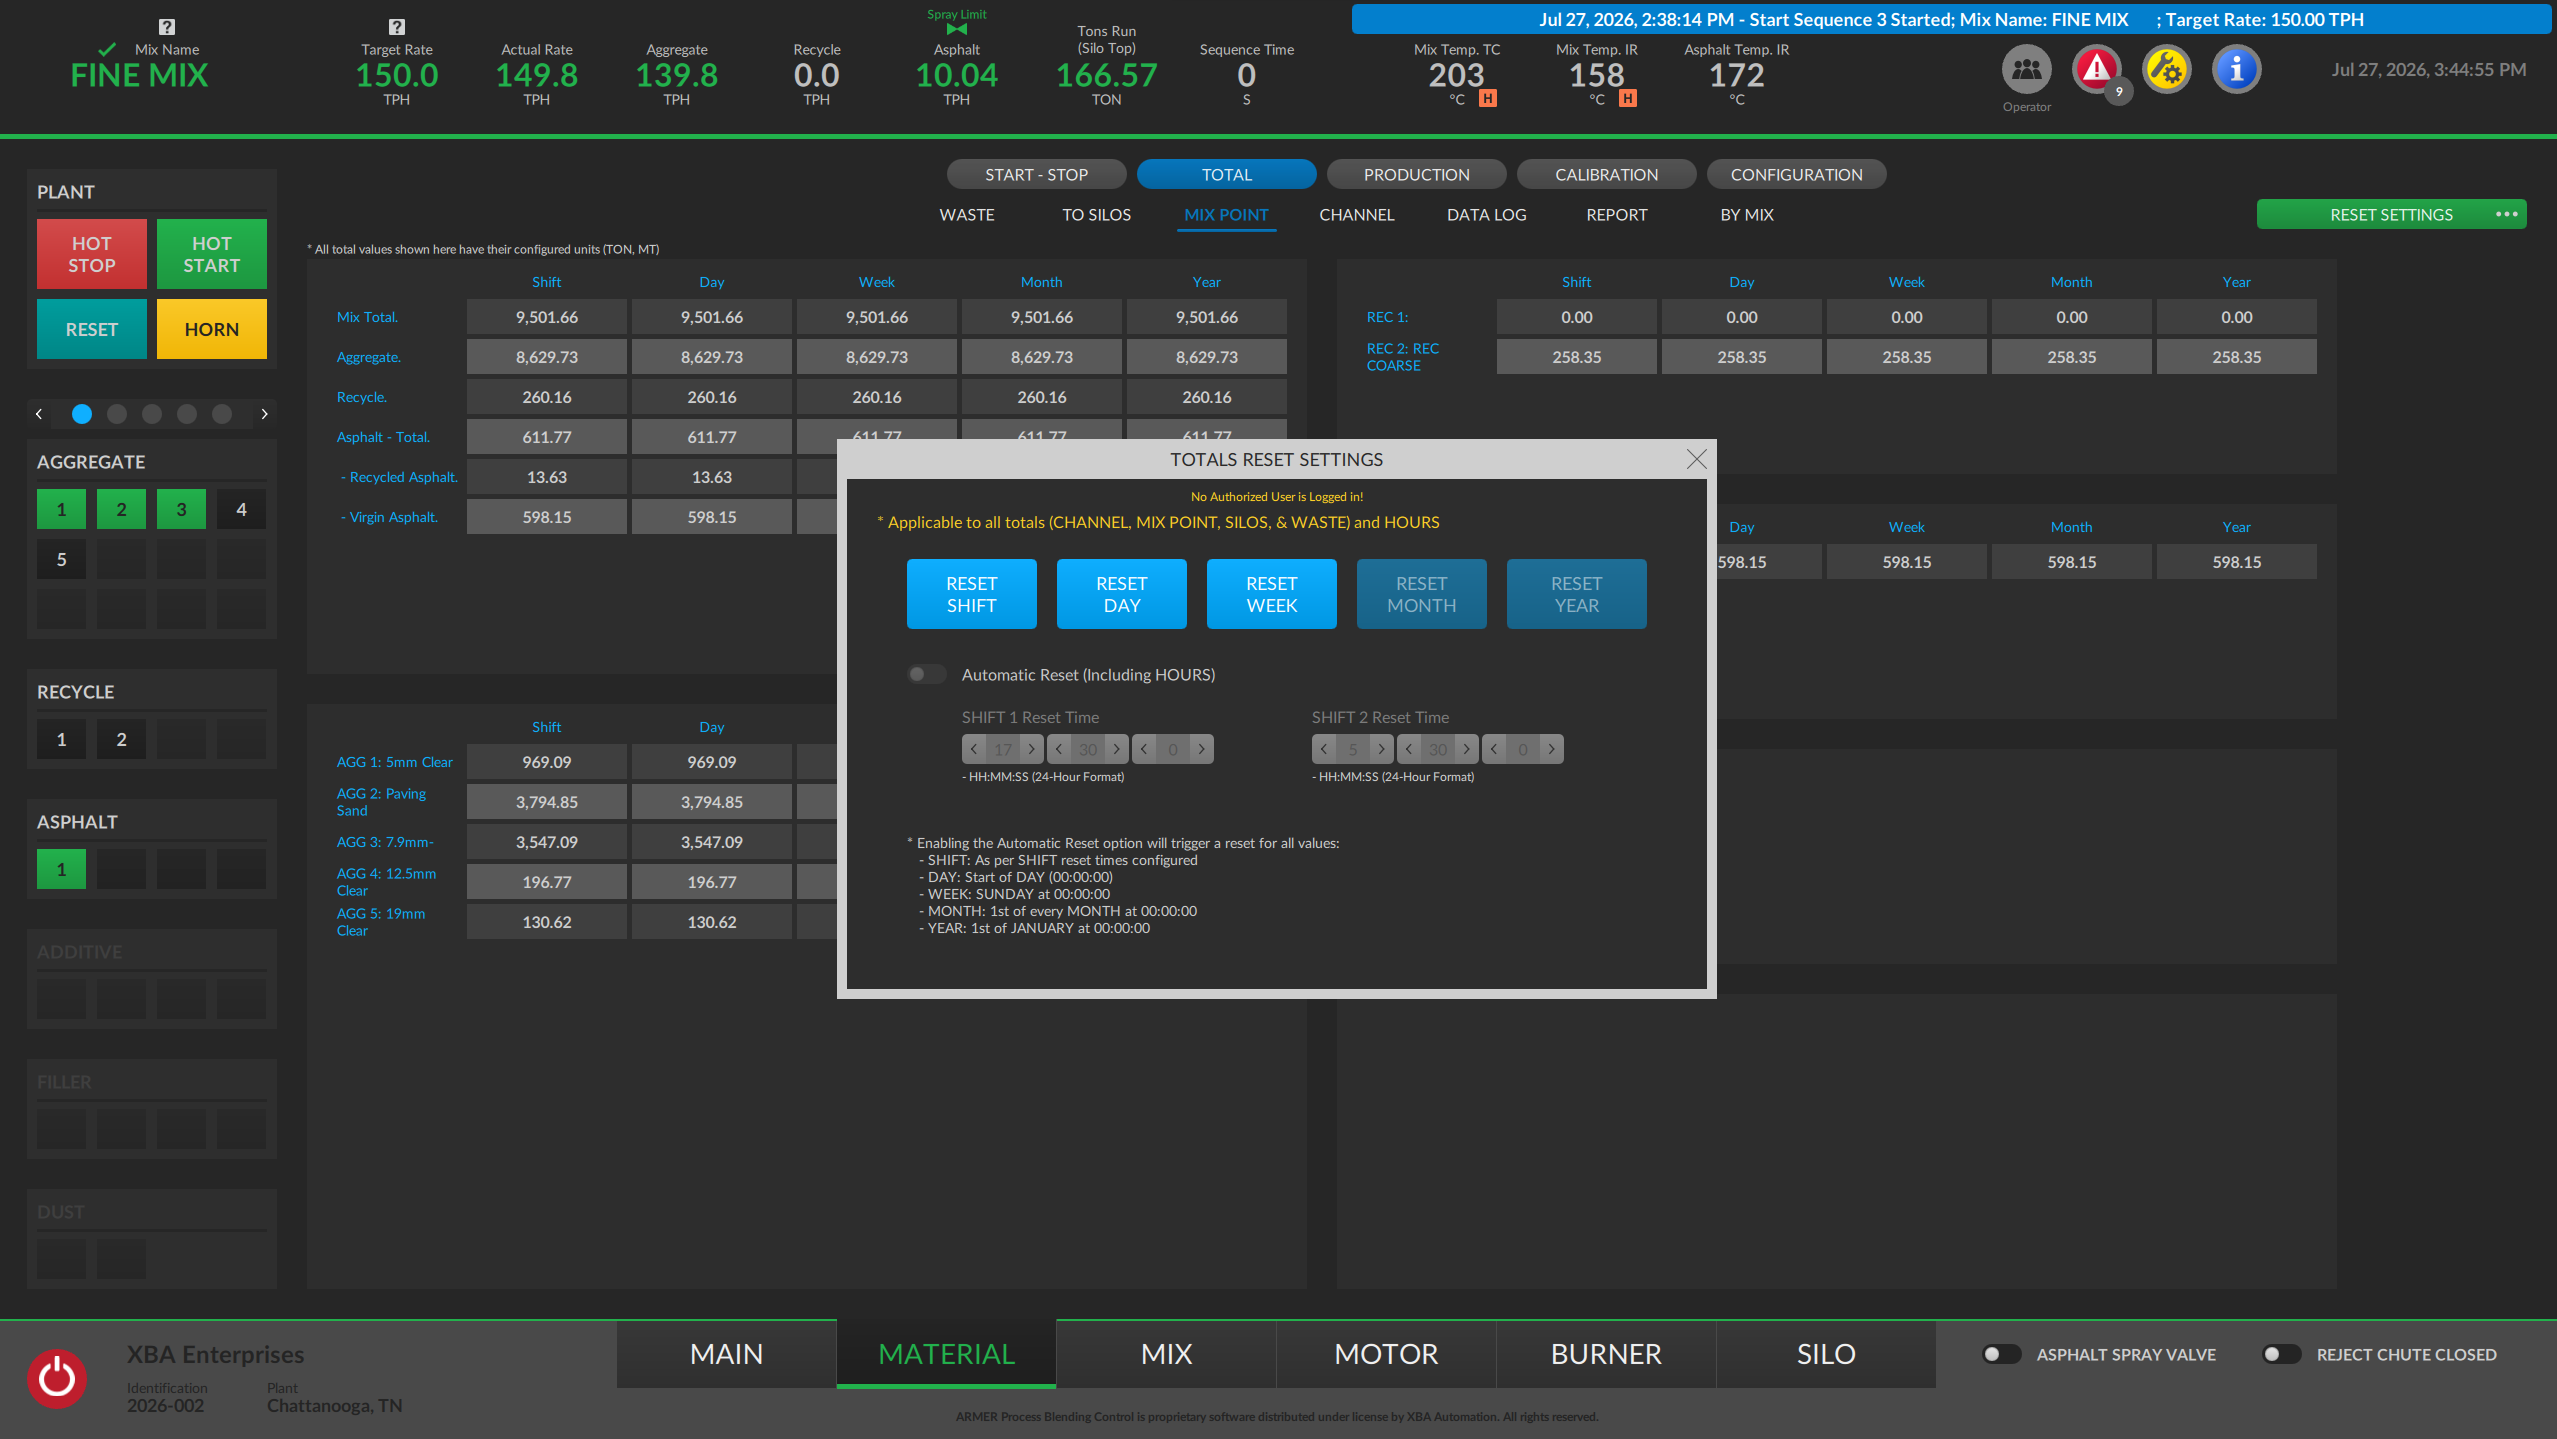Click the blue event log message banner

[1951, 19]
